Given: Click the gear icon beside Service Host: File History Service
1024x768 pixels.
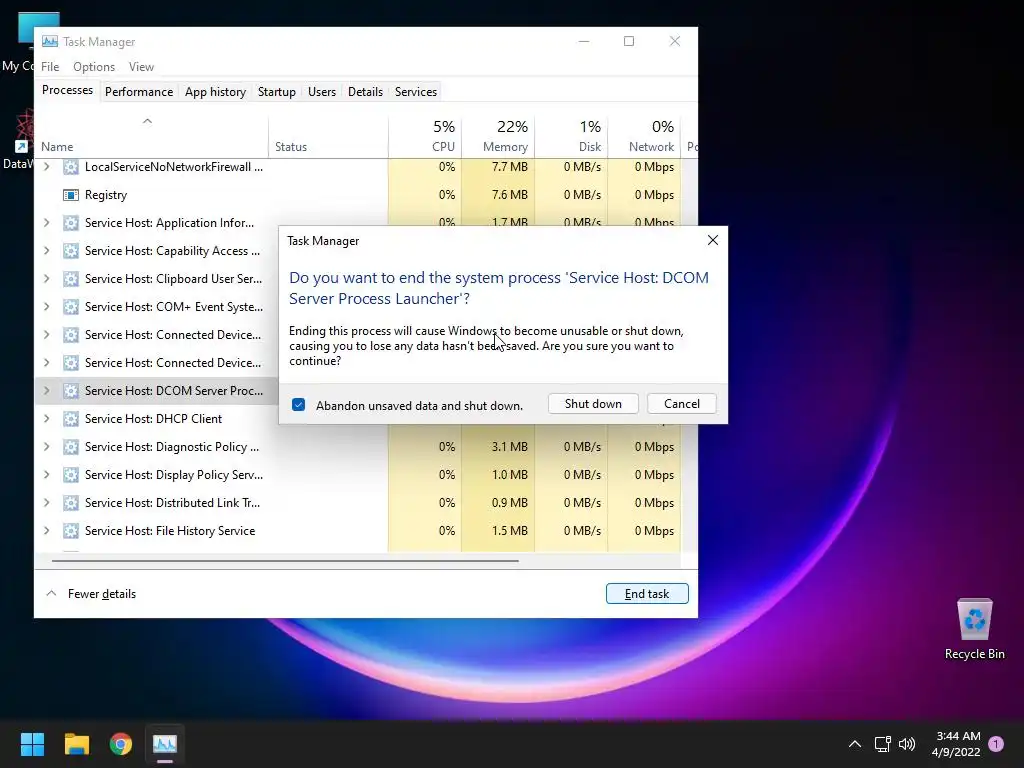Looking at the screenshot, I should 71,531.
